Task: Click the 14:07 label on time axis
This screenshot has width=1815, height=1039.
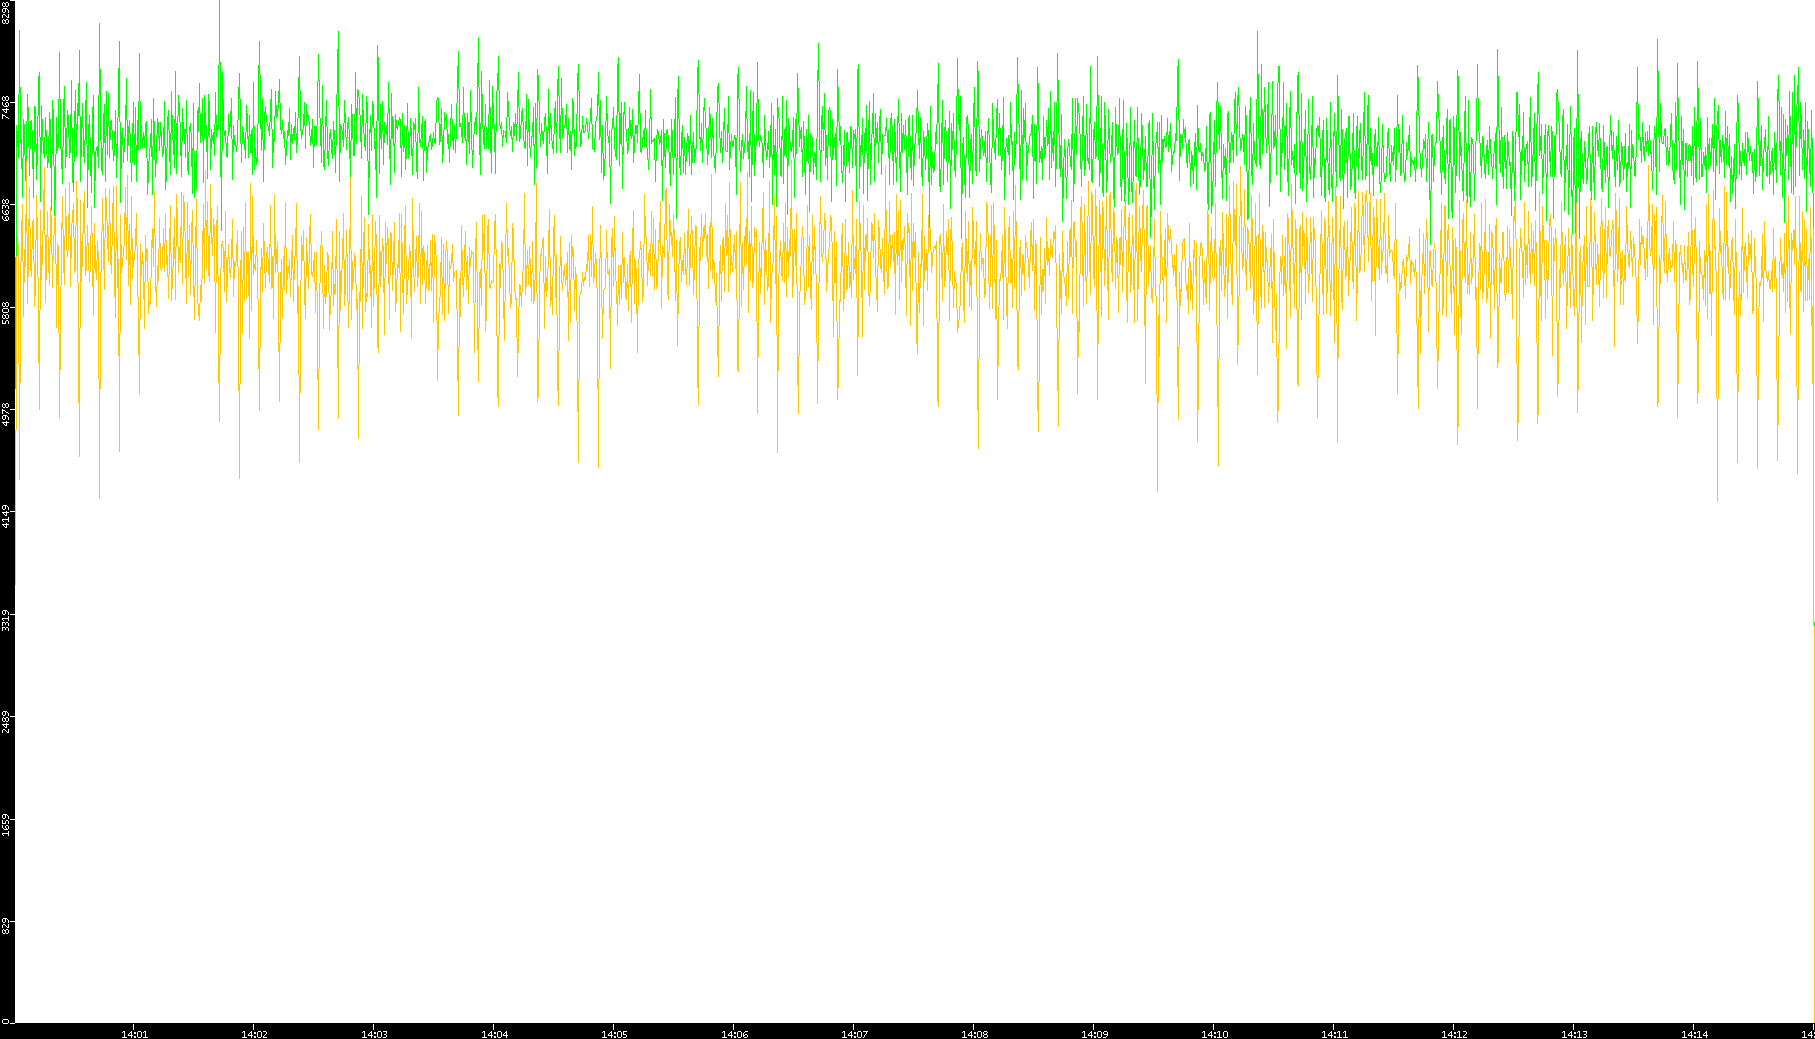Action: [x=854, y=1034]
